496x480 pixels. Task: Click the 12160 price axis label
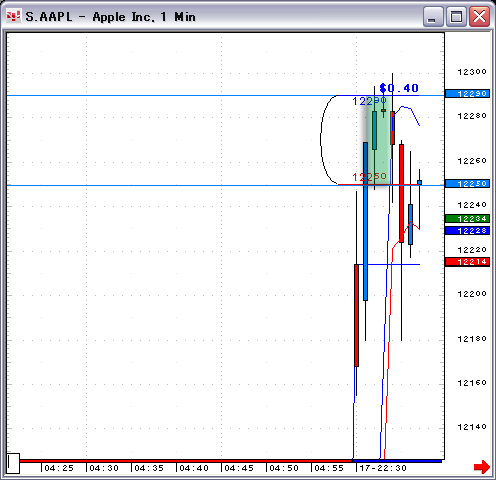click(472, 383)
